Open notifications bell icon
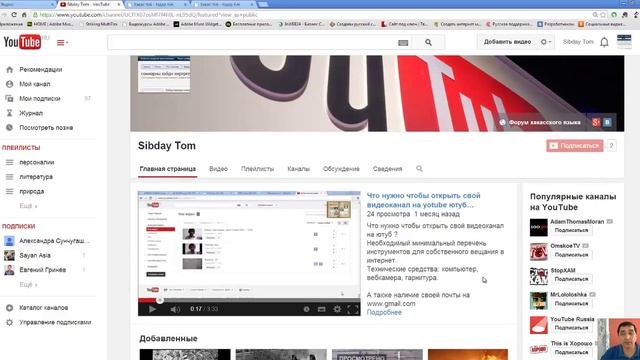Viewport: 640px width, 360px height. [x=604, y=42]
